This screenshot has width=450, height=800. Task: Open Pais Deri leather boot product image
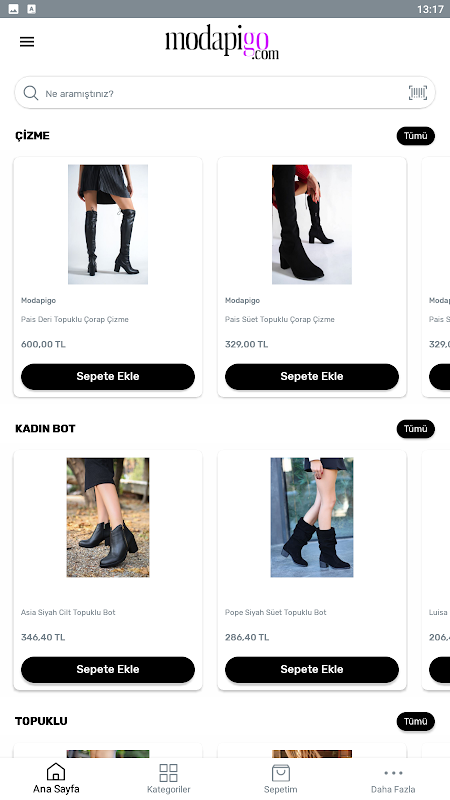108,224
